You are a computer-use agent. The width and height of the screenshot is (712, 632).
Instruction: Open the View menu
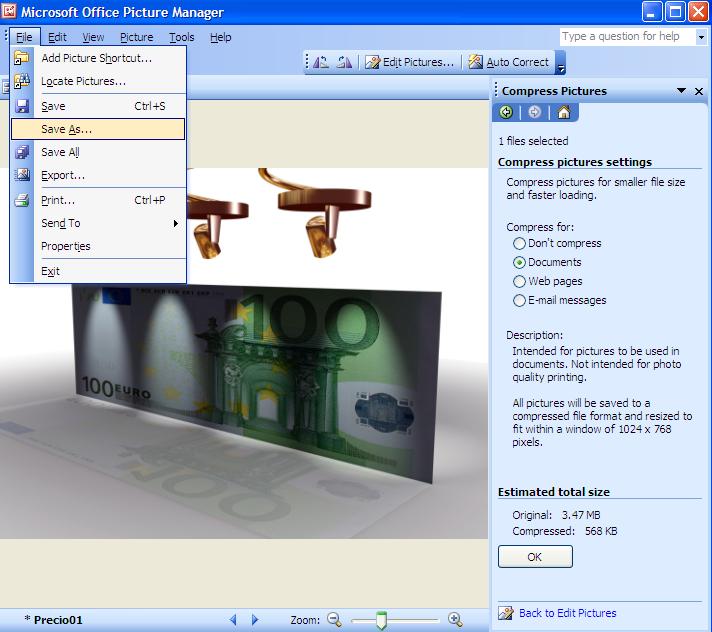[x=93, y=37]
